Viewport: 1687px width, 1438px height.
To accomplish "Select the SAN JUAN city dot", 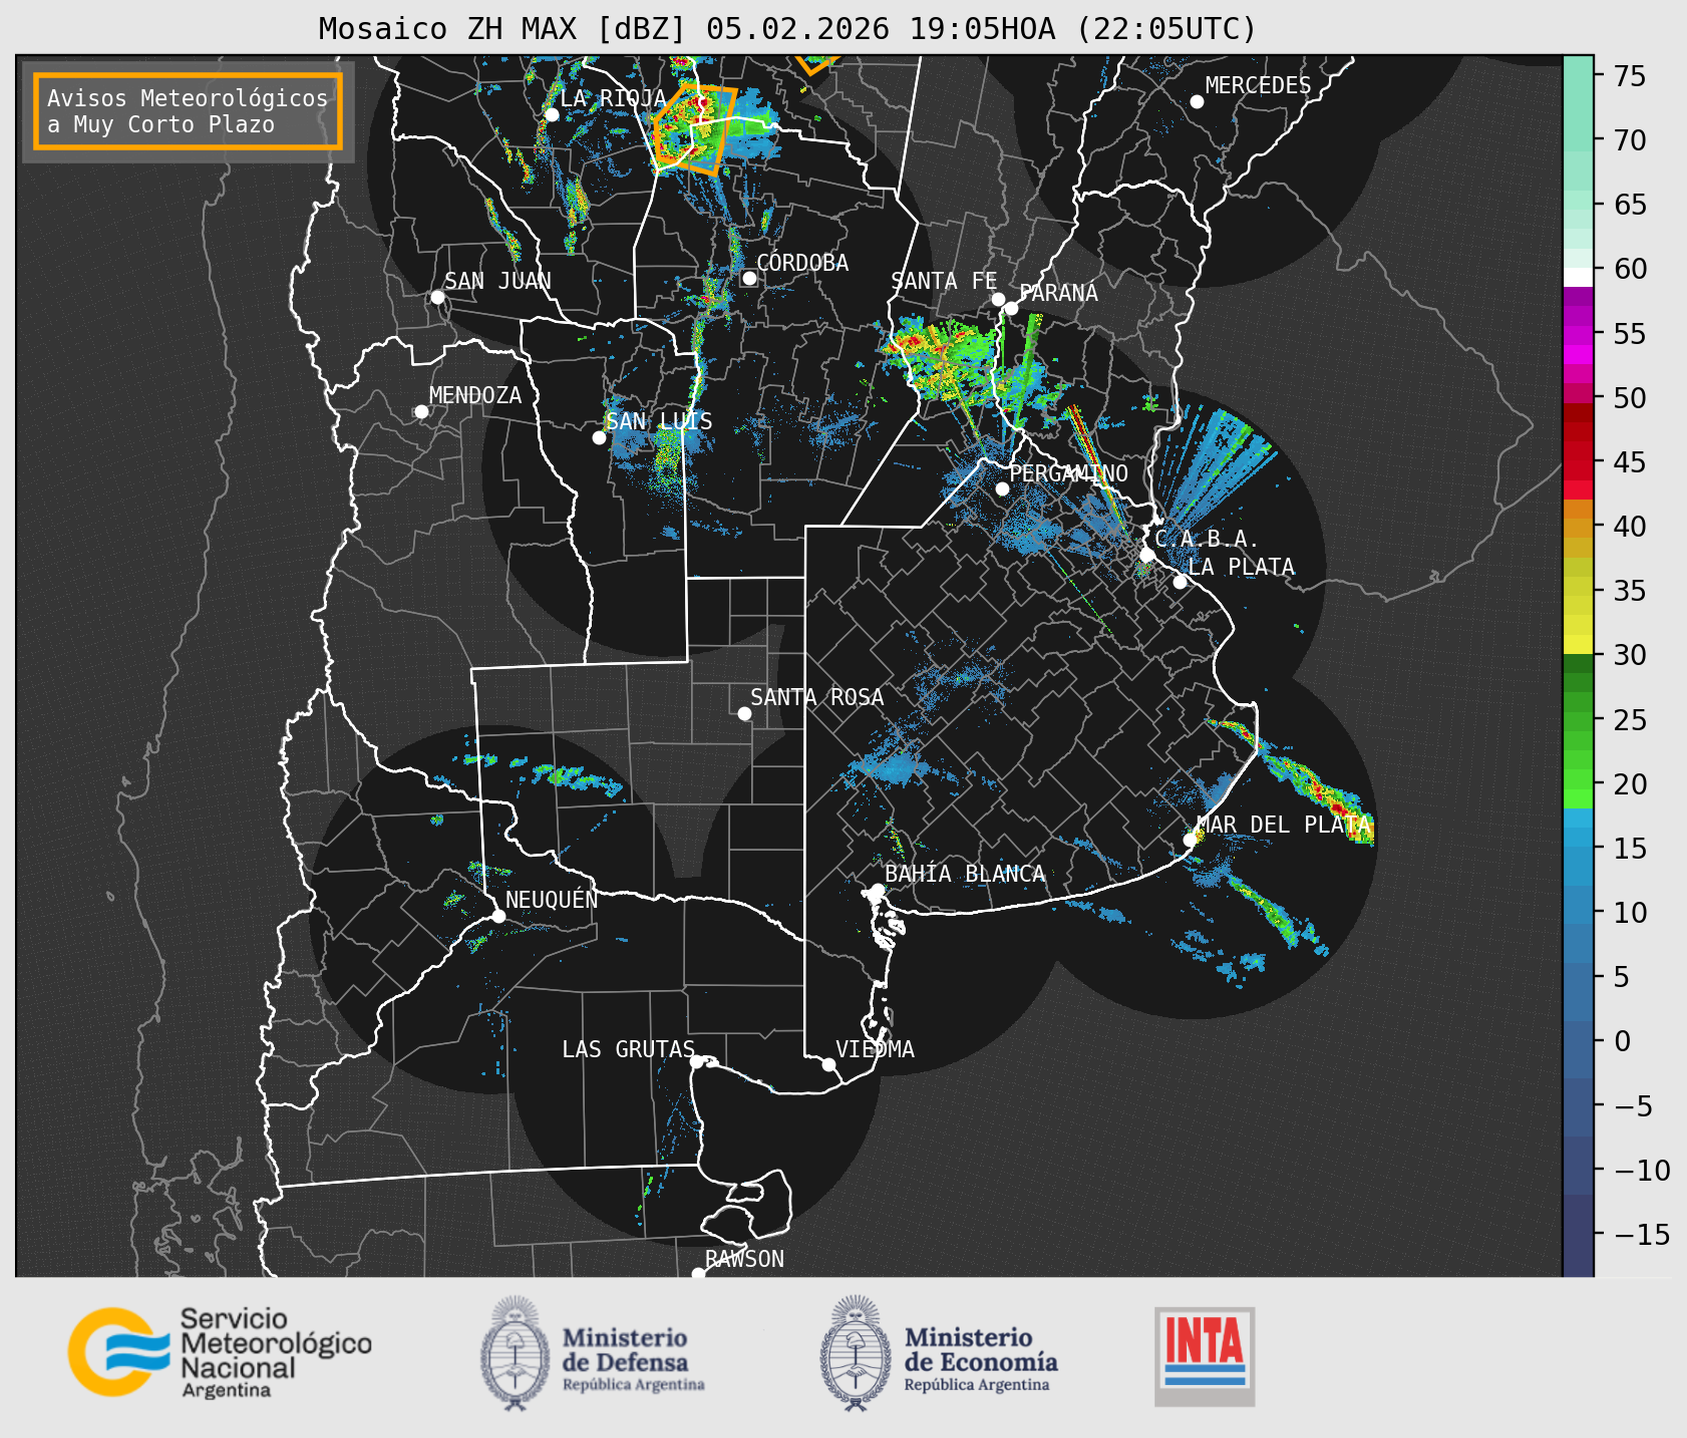I will coord(437,297).
